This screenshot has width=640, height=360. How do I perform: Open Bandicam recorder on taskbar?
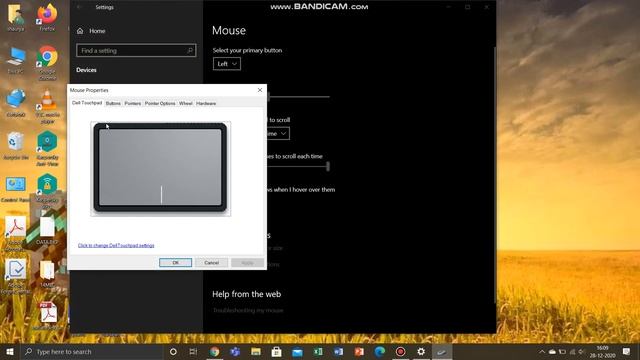[x=400, y=351]
